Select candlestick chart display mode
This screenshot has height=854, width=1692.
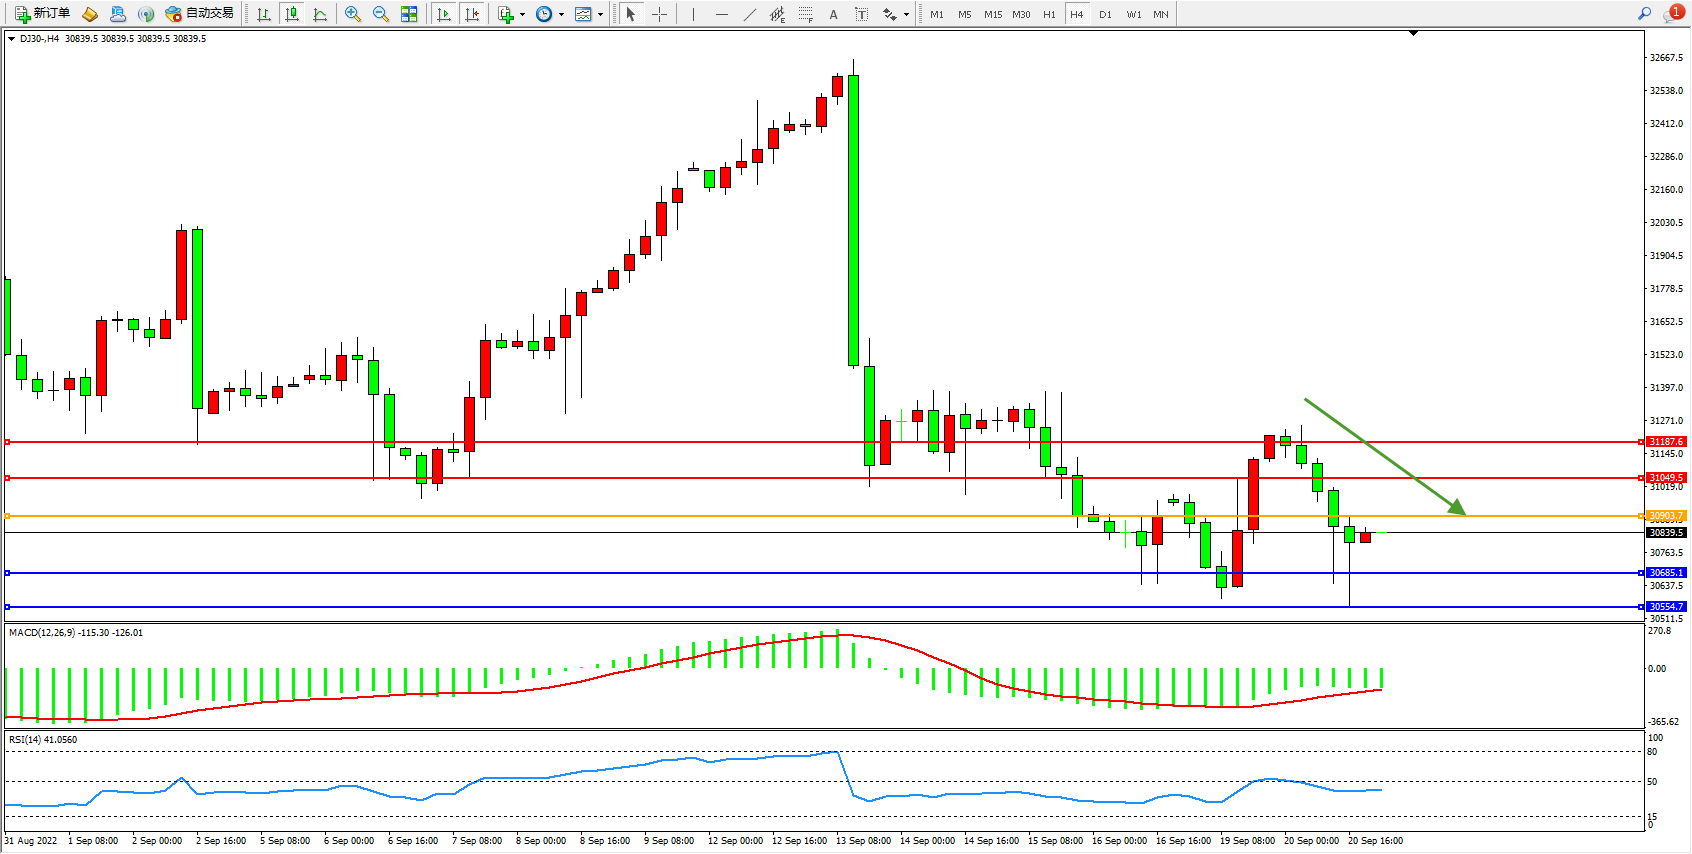click(x=292, y=14)
